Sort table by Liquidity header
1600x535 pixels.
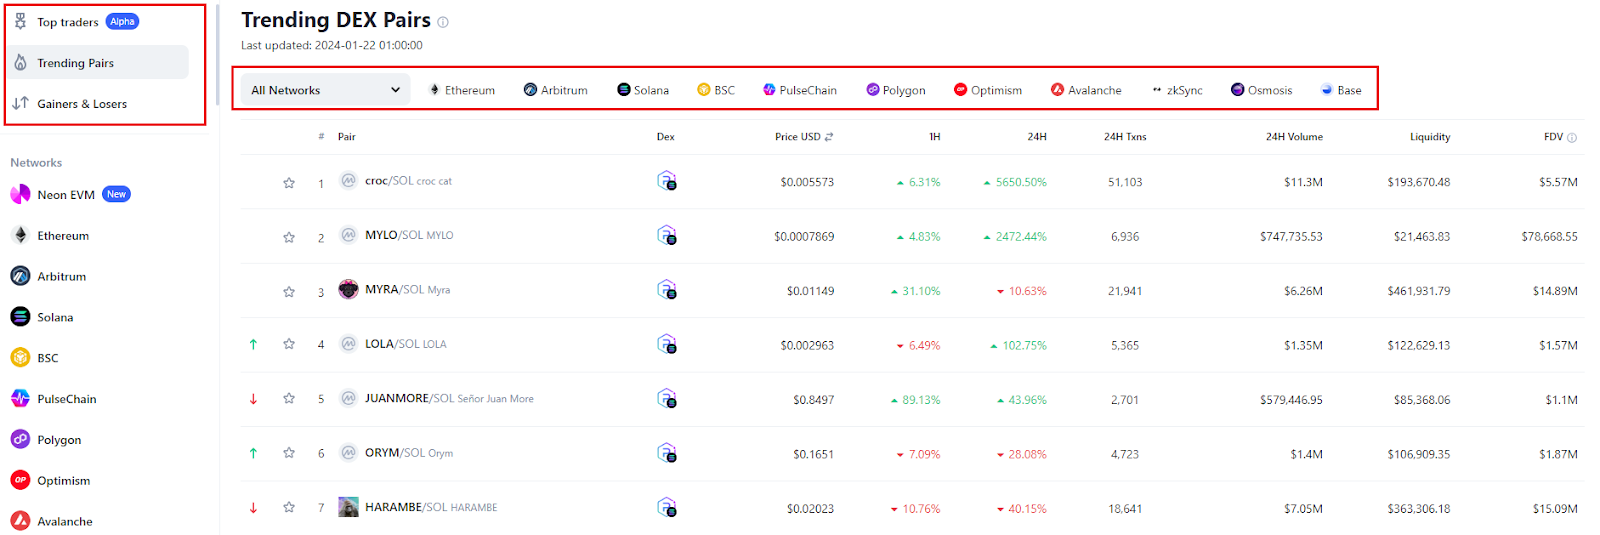tap(1430, 137)
